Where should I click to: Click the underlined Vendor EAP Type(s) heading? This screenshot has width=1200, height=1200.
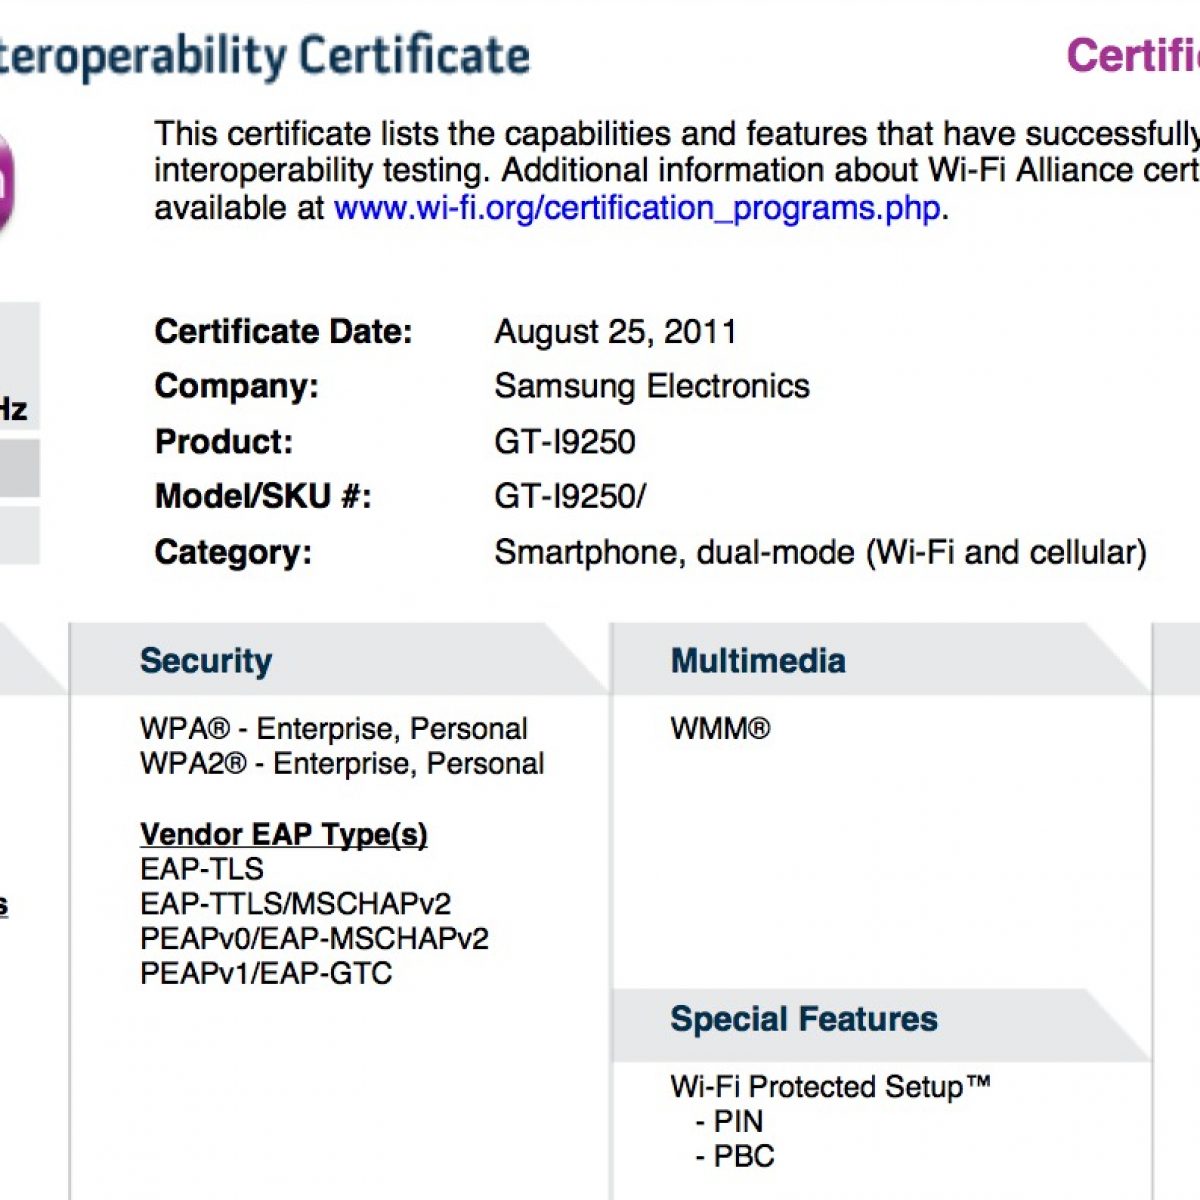click(284, 834)
